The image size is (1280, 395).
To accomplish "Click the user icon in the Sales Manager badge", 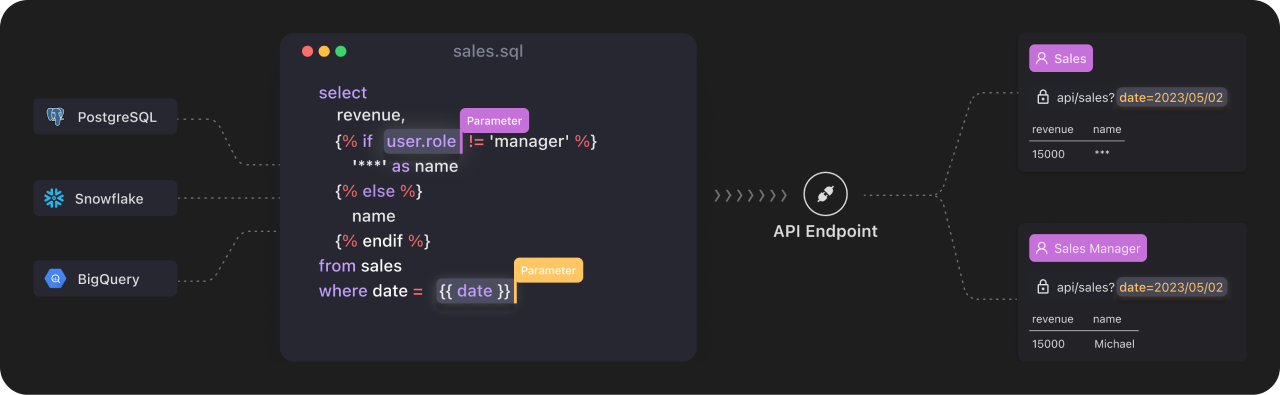I will pos(1041,248).
